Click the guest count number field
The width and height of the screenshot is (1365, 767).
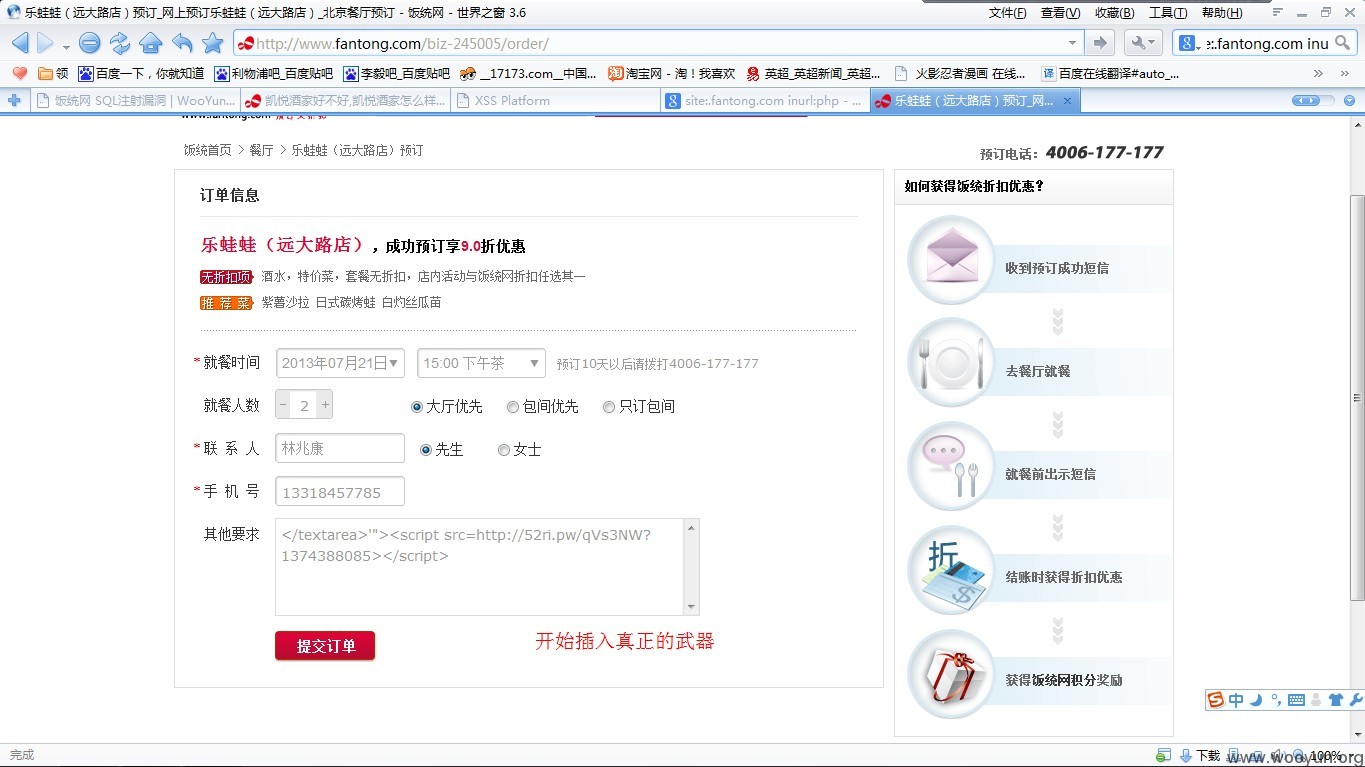click(x=304, y=406)
